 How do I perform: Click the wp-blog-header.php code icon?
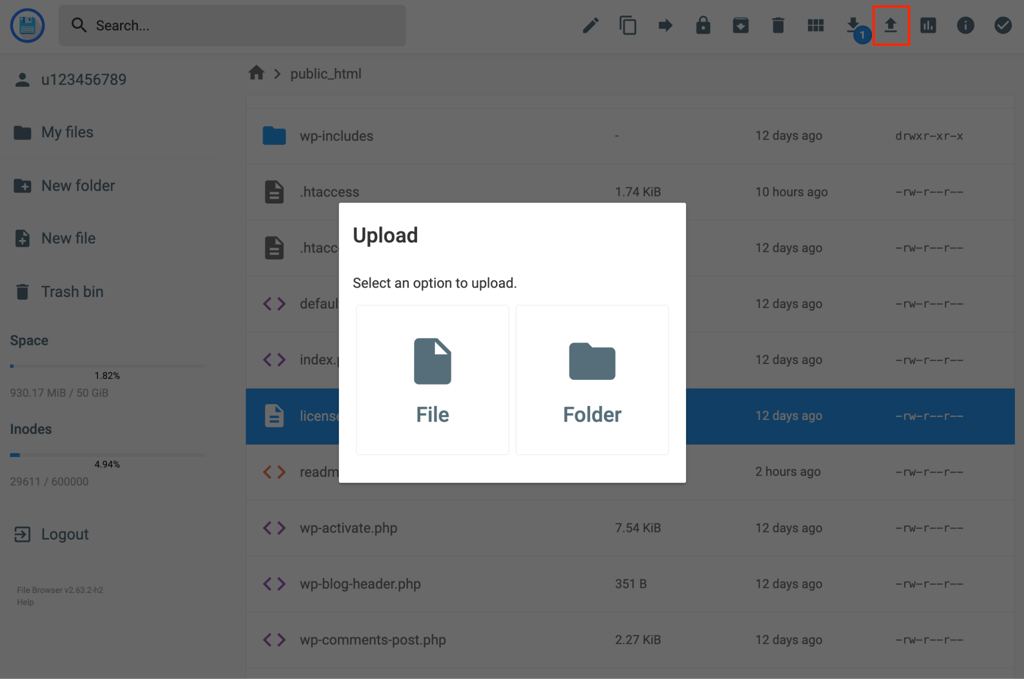point(274,584)
